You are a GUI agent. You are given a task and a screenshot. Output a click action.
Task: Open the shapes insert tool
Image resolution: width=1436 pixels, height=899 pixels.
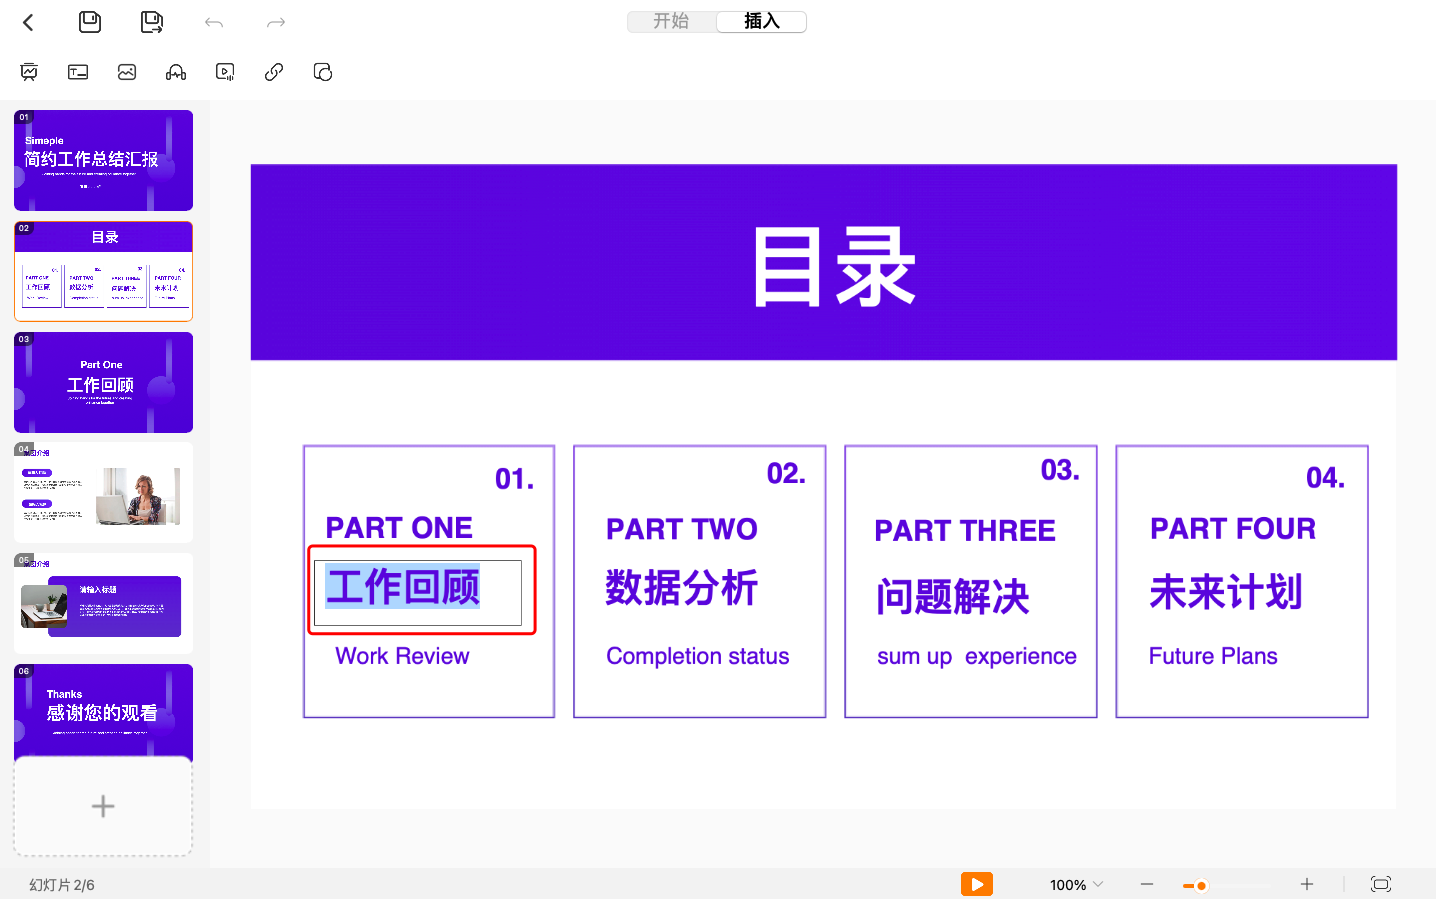[322, 71]
